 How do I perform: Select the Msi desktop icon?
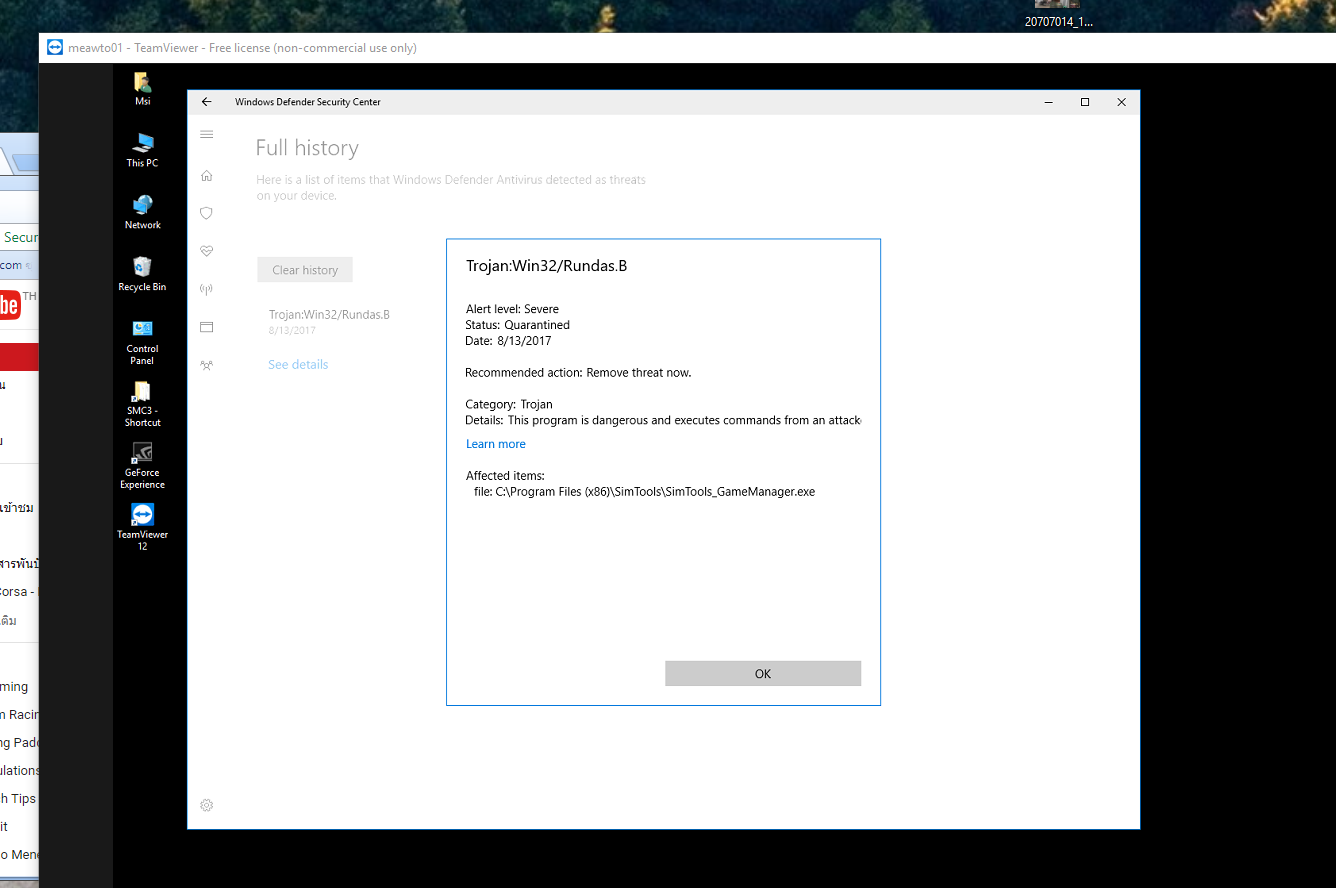[143, 89]
